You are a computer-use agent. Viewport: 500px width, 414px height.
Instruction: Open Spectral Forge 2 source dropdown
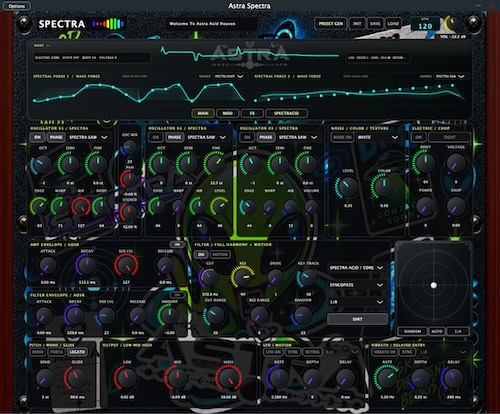coord(450,76)
